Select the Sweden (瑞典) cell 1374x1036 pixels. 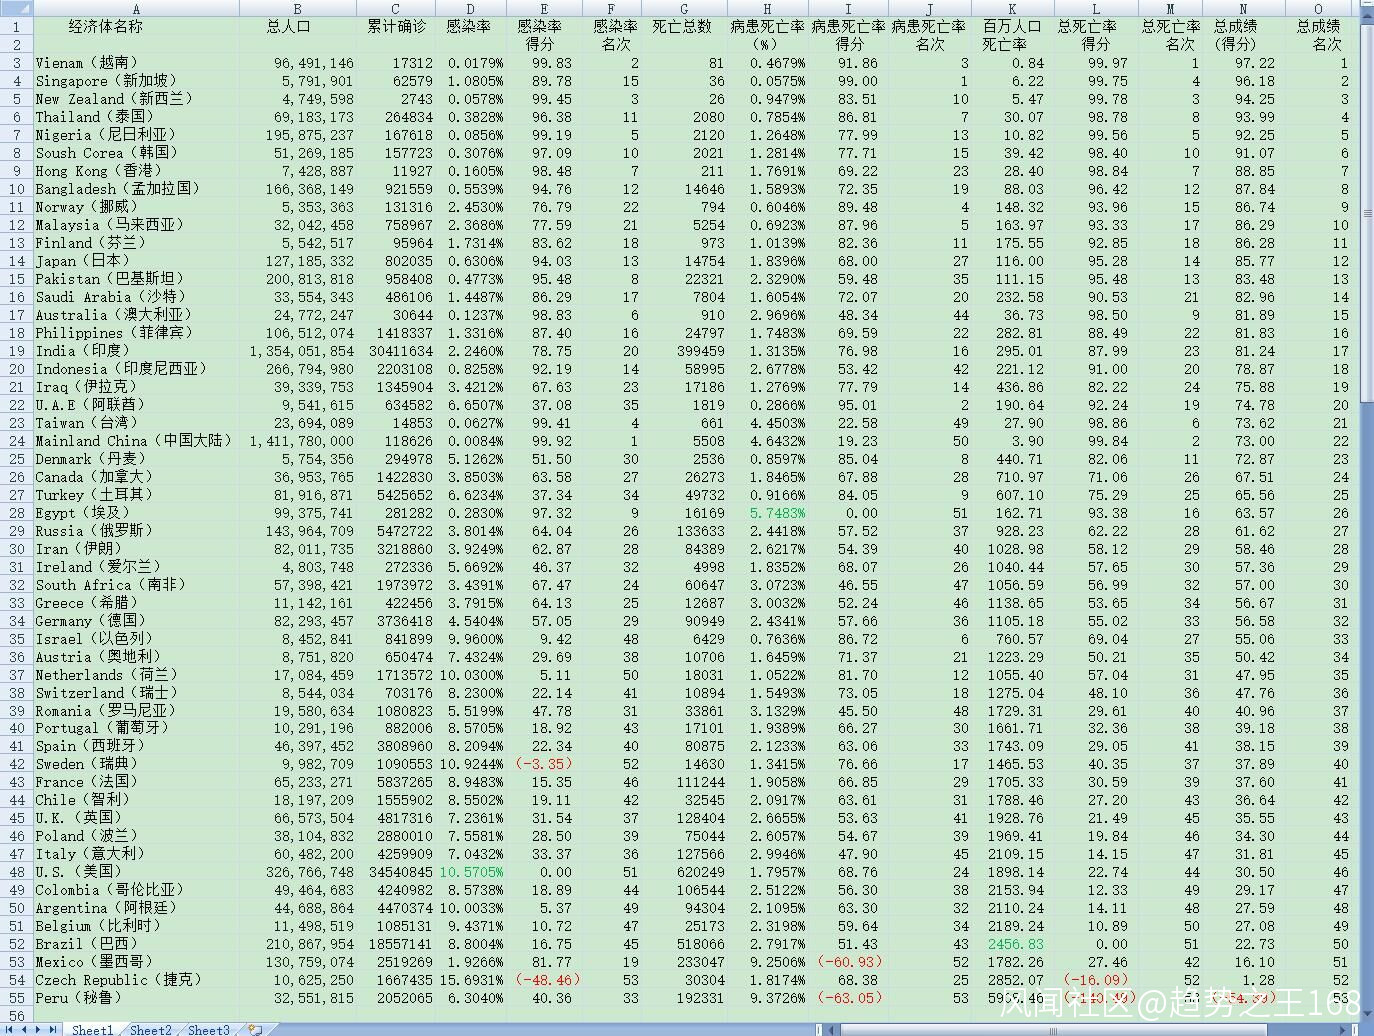pos(136,764)
